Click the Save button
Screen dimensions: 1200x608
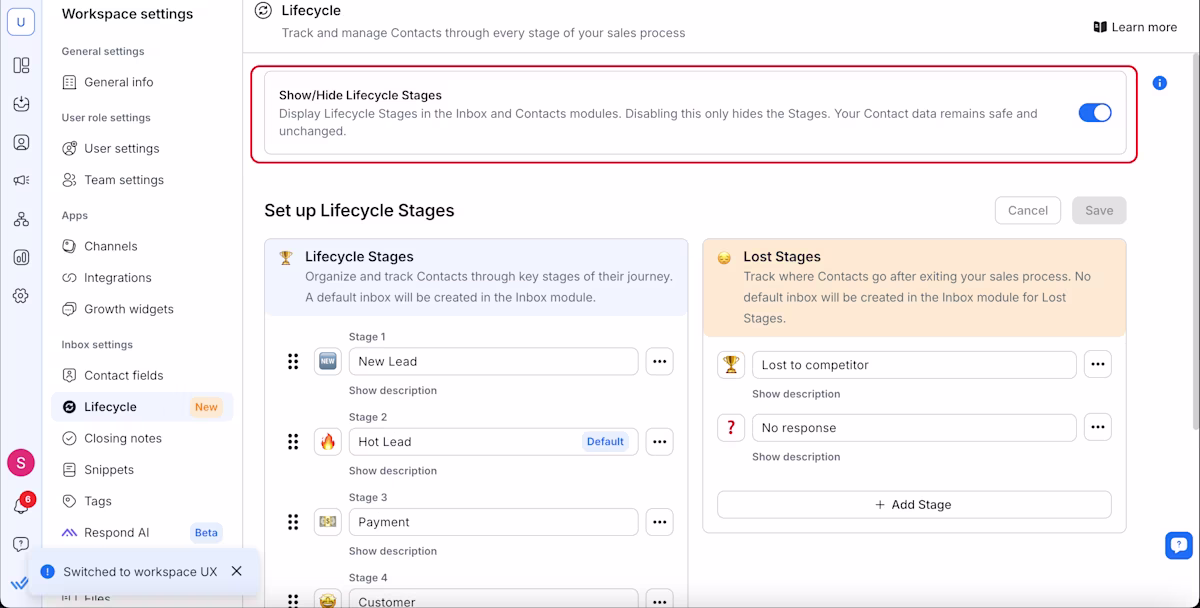click(x=1099, y=210)
